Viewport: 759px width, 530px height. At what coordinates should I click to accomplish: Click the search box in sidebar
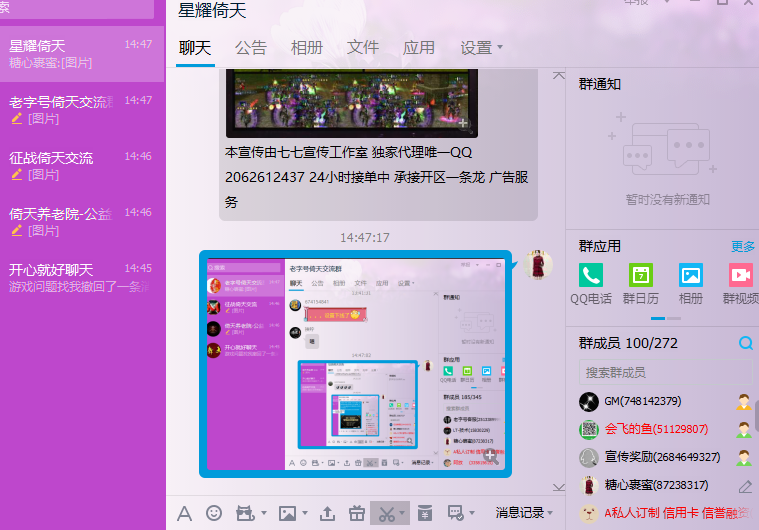[x=77, y=9]
